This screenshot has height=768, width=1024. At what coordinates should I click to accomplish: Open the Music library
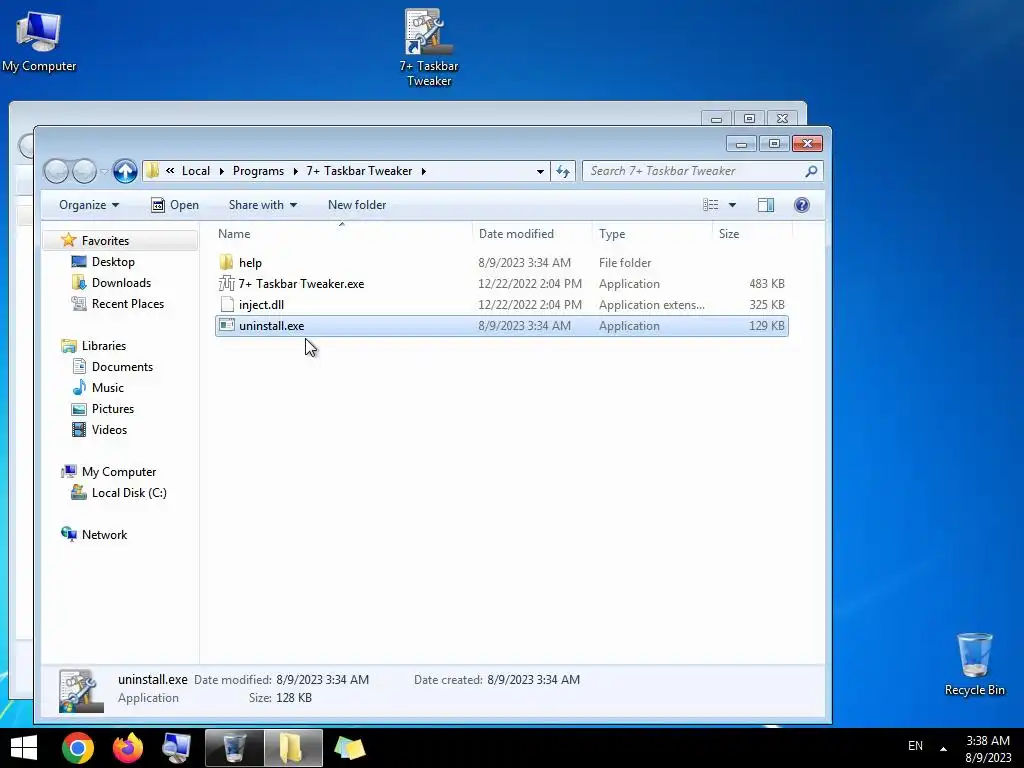pos(108,388)
